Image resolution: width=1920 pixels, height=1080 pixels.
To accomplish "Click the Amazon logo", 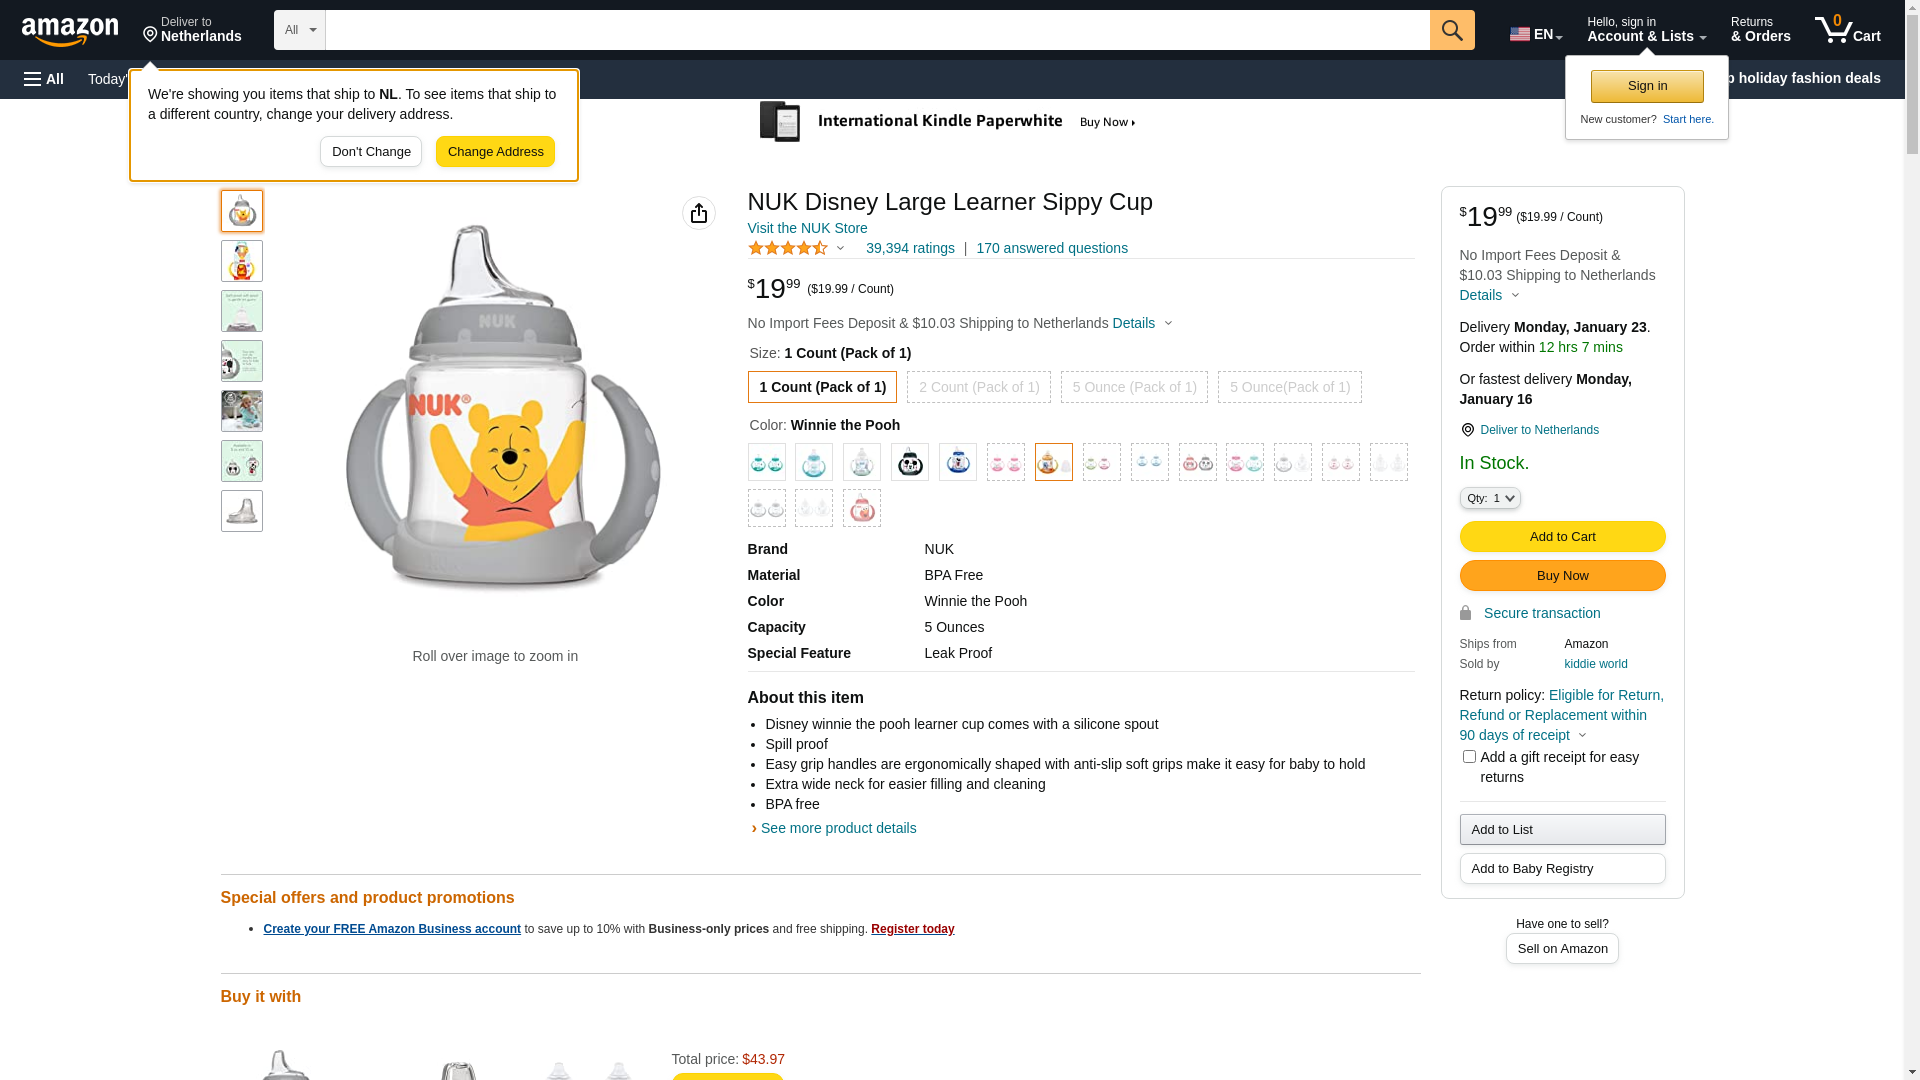I will click(x=70, y=32).
